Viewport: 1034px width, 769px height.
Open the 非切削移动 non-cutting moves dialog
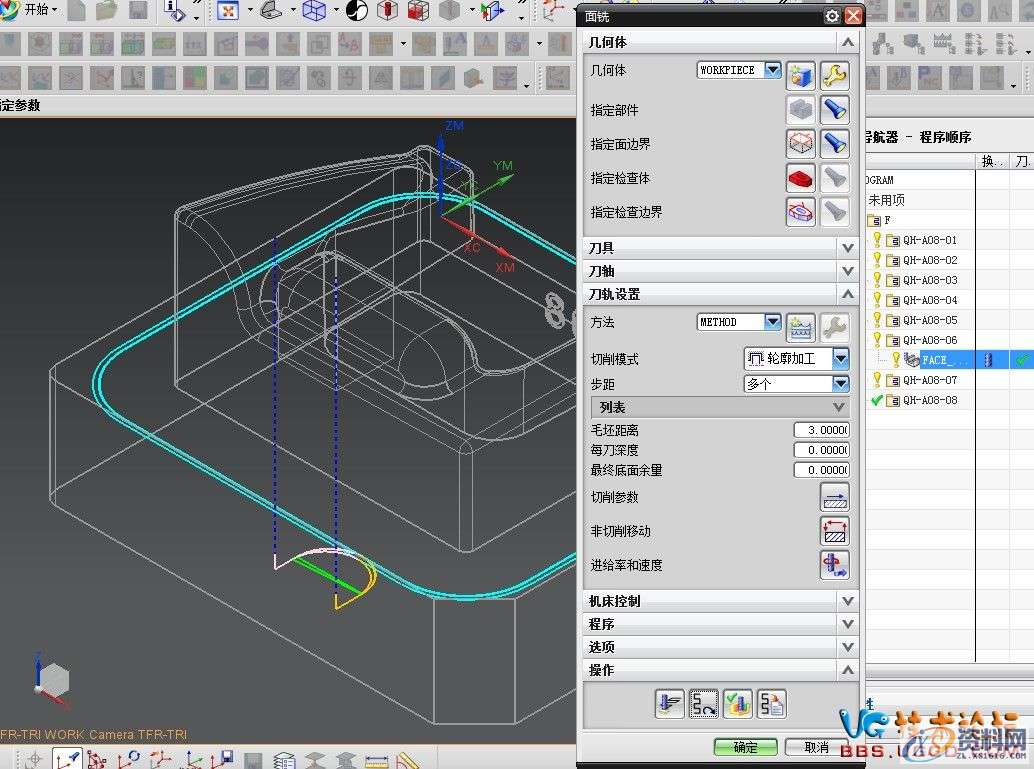click(x=835, y=530)
